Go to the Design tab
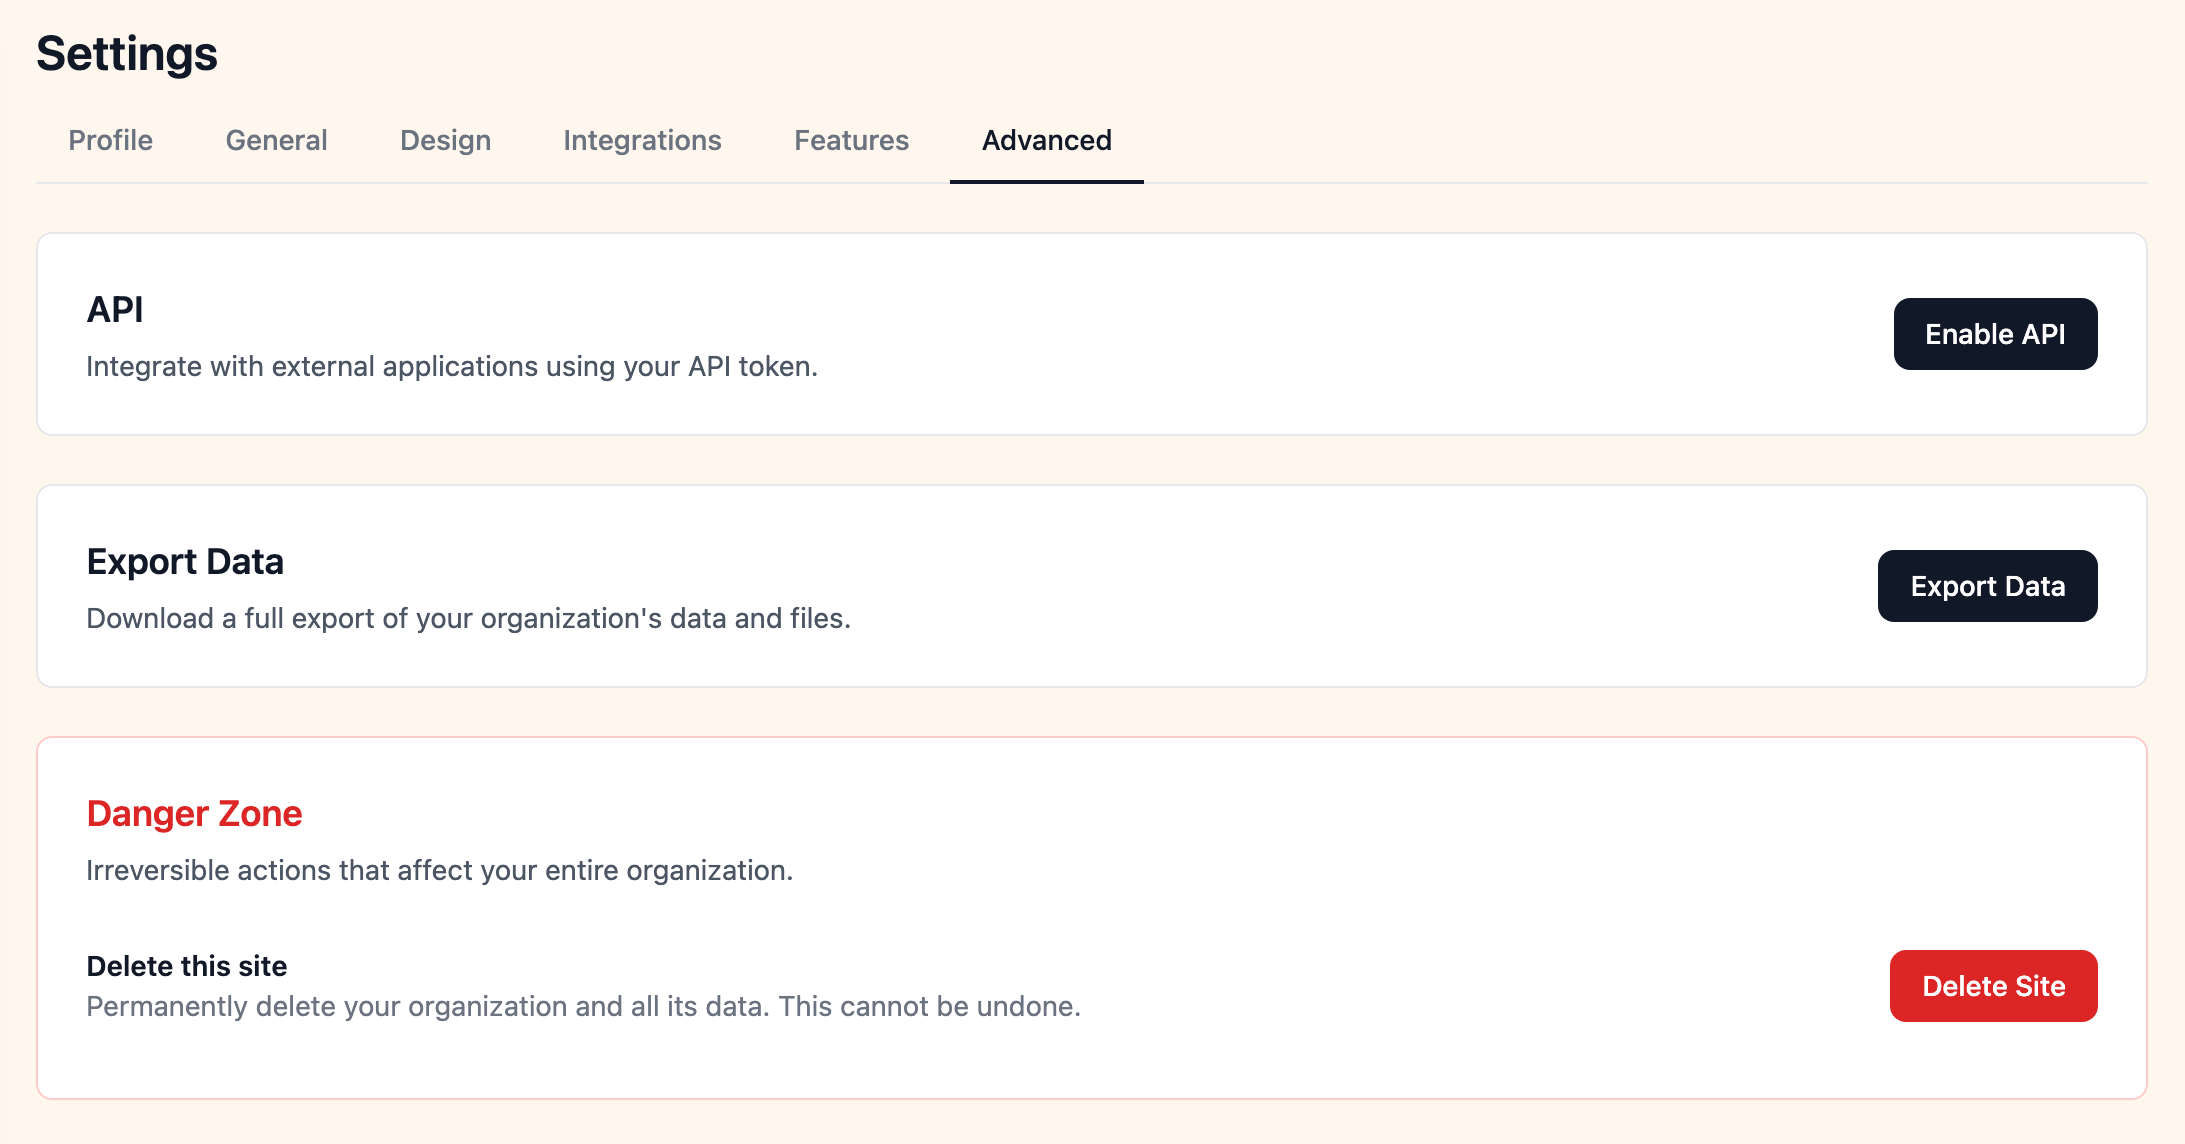Screen dimensions: 2185x1144 [445, 140]
